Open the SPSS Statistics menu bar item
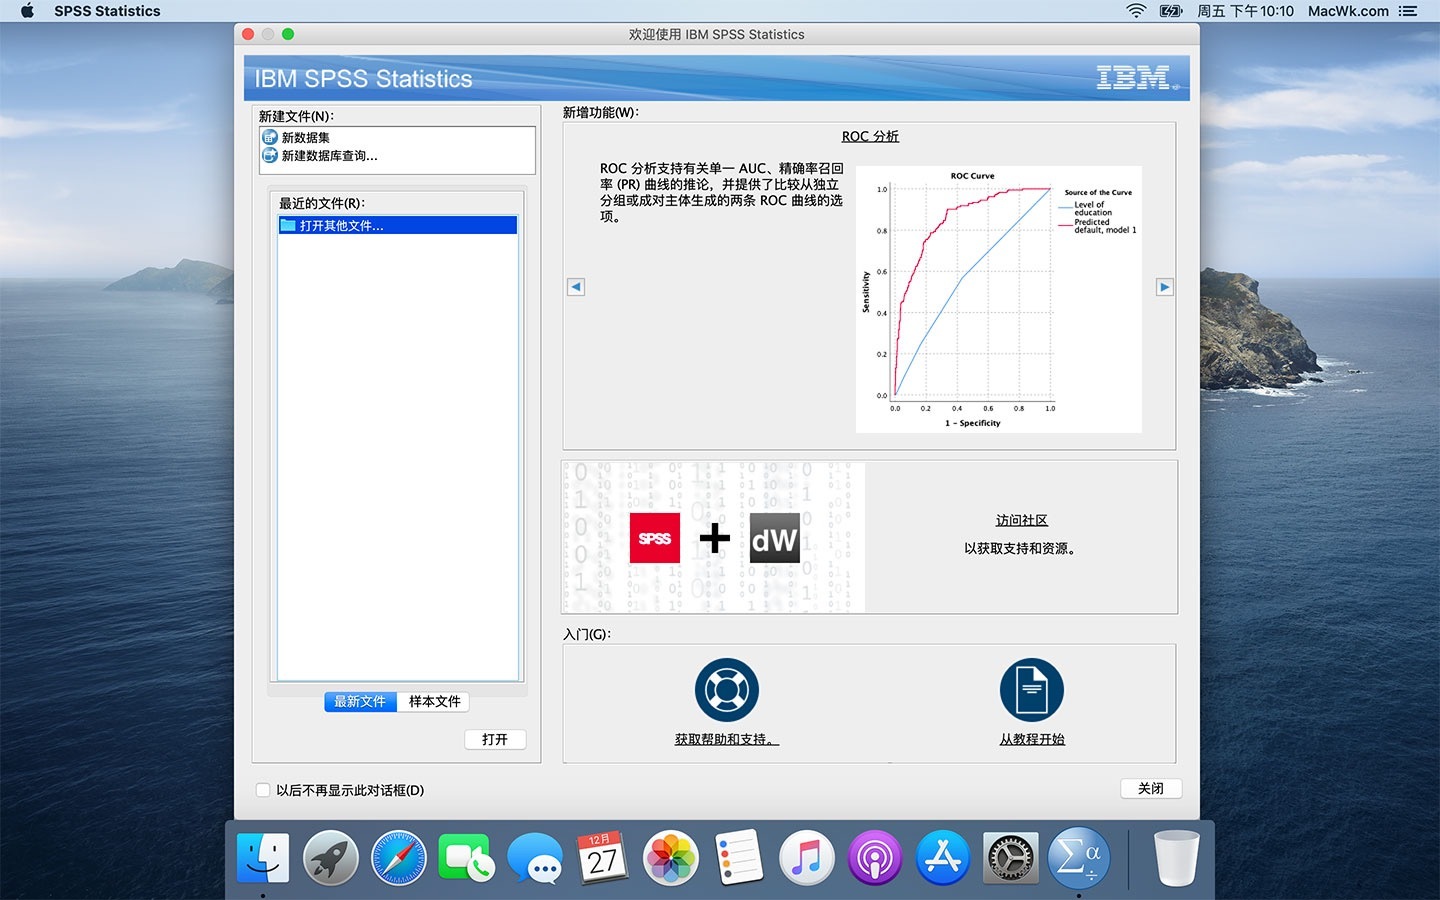 [x=107, y=11]
